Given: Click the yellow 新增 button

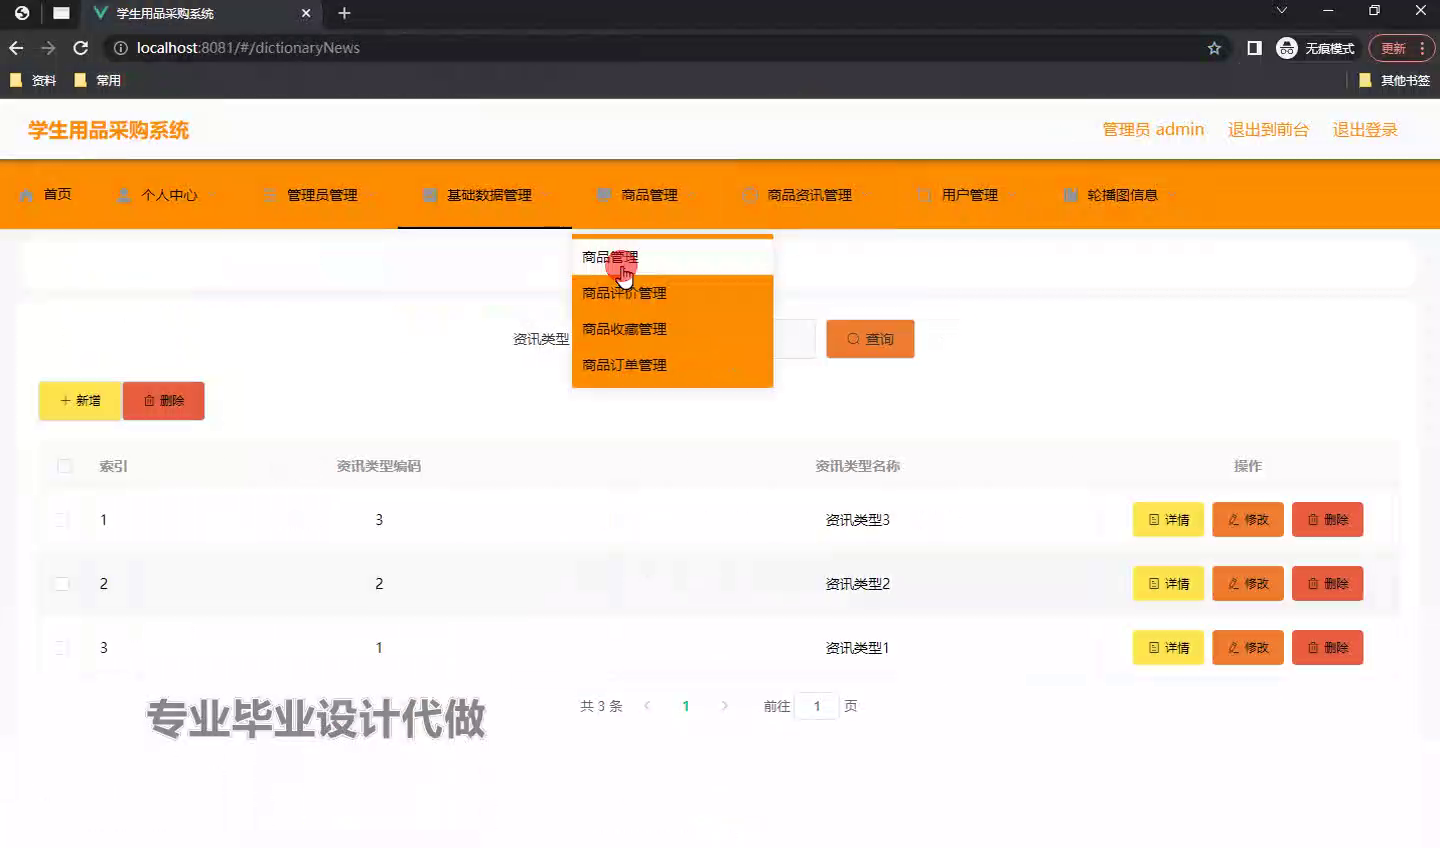Looking at the screenshot, I should [80, 400].
